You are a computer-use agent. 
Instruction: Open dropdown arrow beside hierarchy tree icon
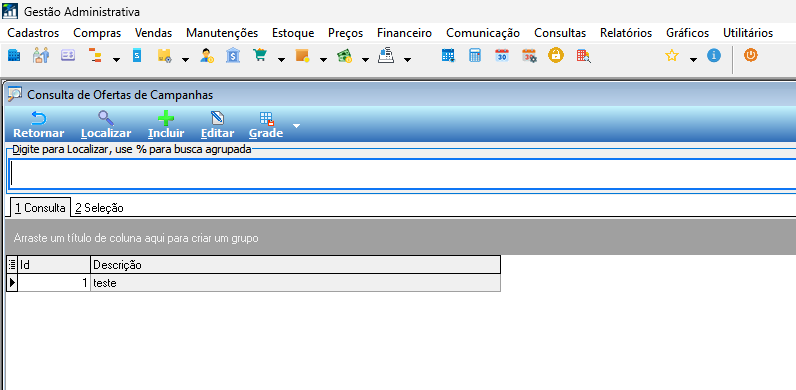[116, 60]
